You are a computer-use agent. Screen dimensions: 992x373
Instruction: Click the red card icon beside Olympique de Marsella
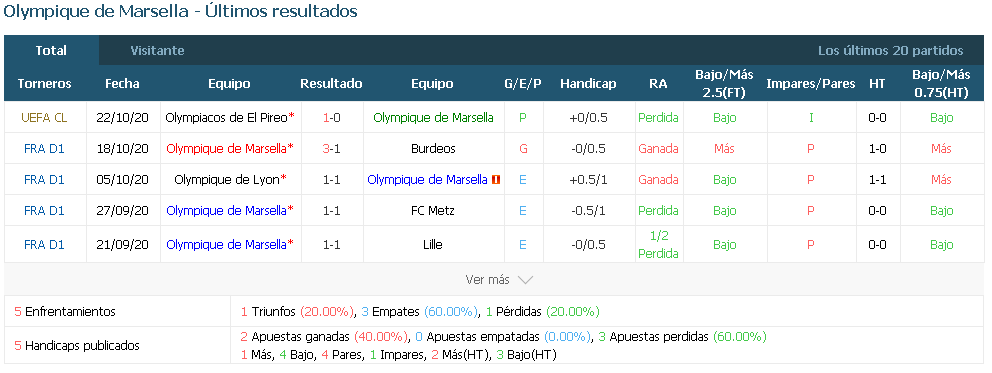[x=496, y=180]
